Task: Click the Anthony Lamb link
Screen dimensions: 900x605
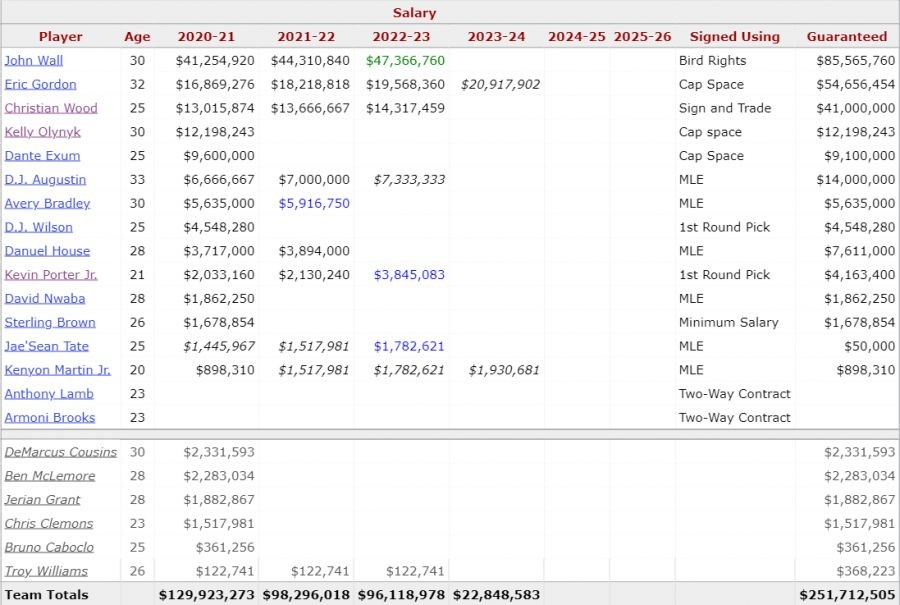Action: click(x=49, y=394)
